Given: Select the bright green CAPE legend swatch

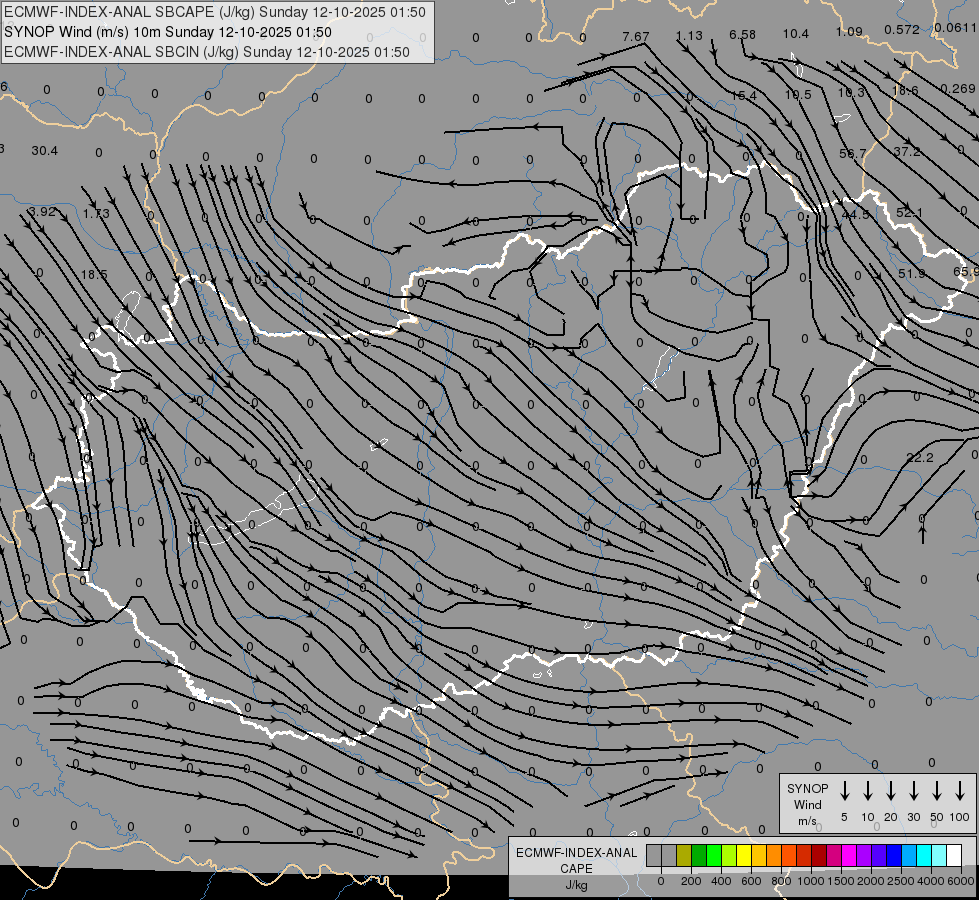Looking at the screenshot, I should (x=714, y=855).
